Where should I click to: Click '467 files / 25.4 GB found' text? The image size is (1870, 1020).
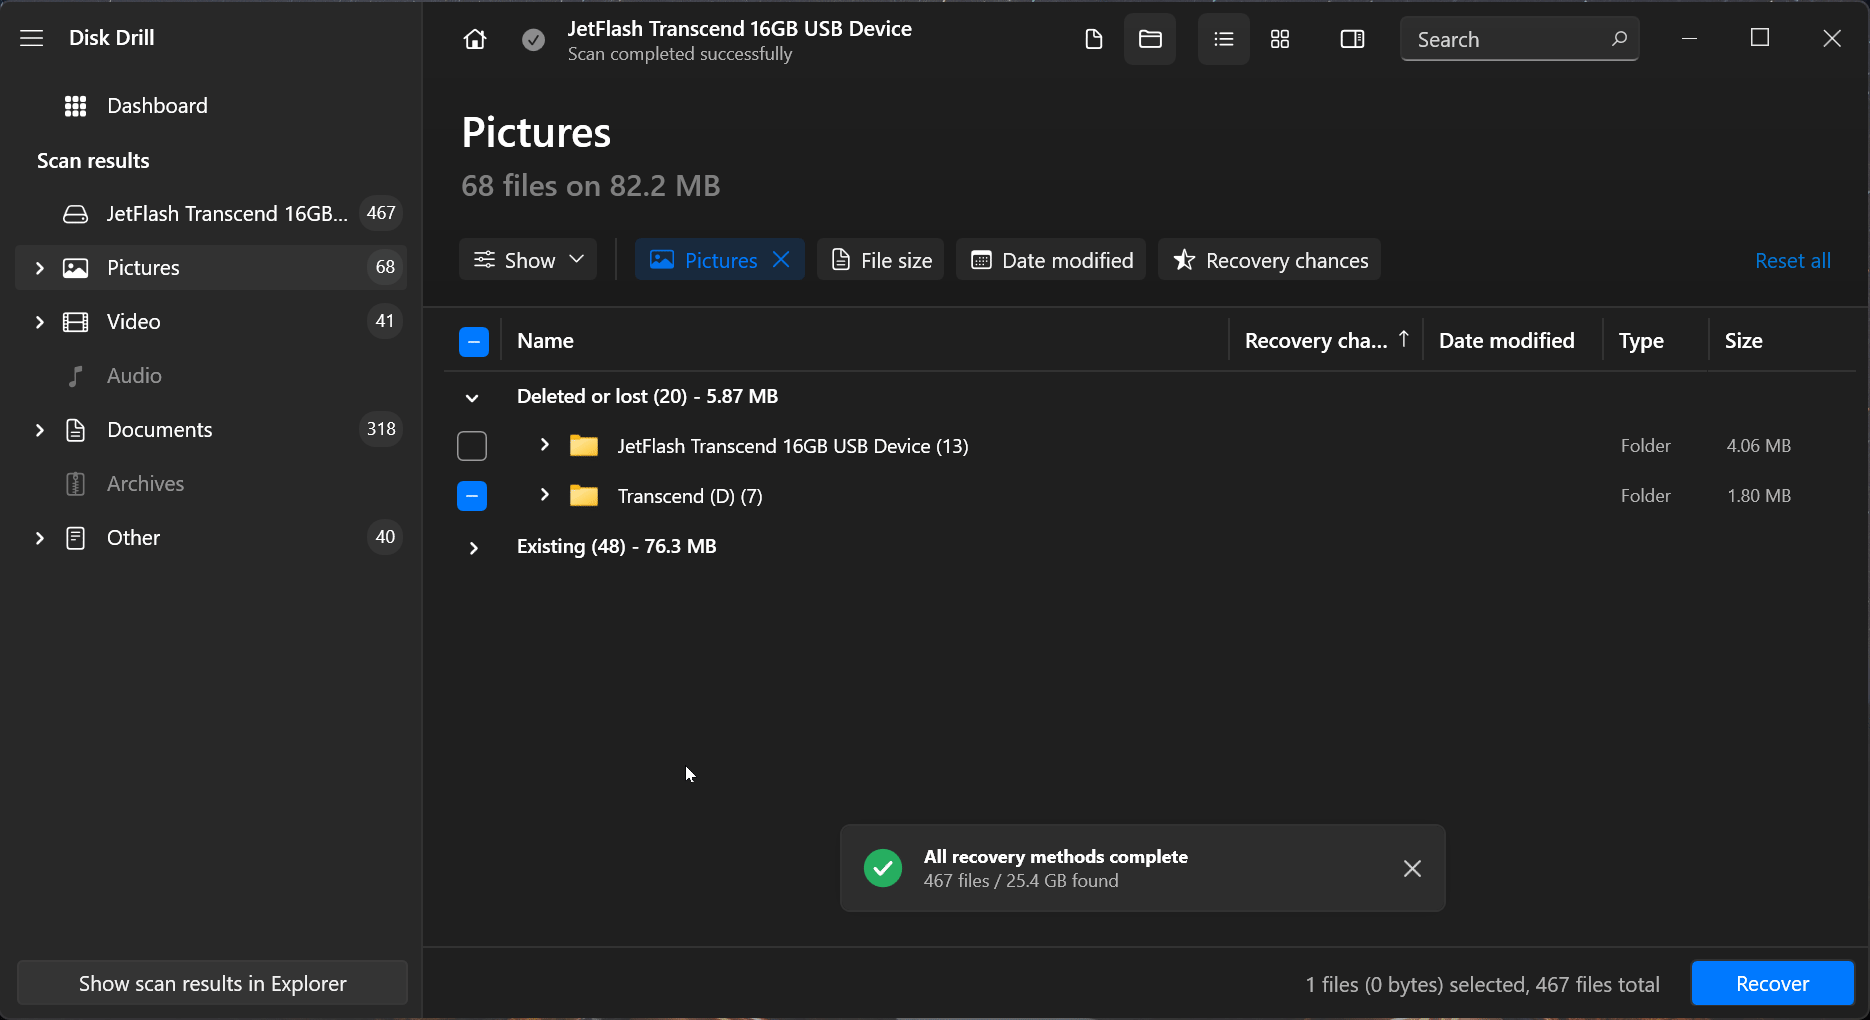[1021, 881]
